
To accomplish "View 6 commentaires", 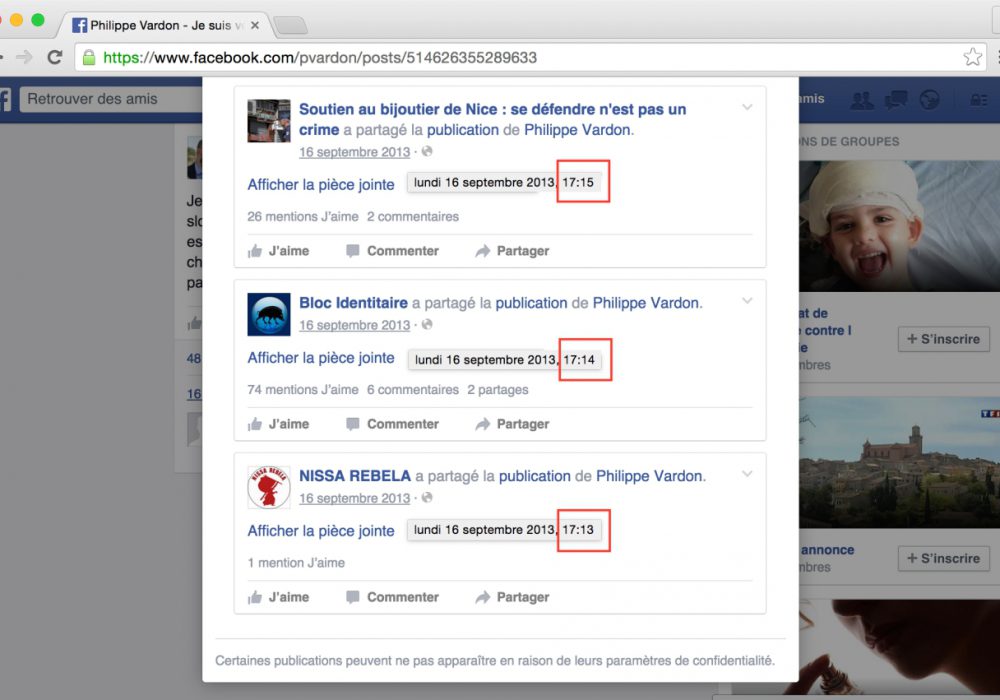I will coord(413,390).
